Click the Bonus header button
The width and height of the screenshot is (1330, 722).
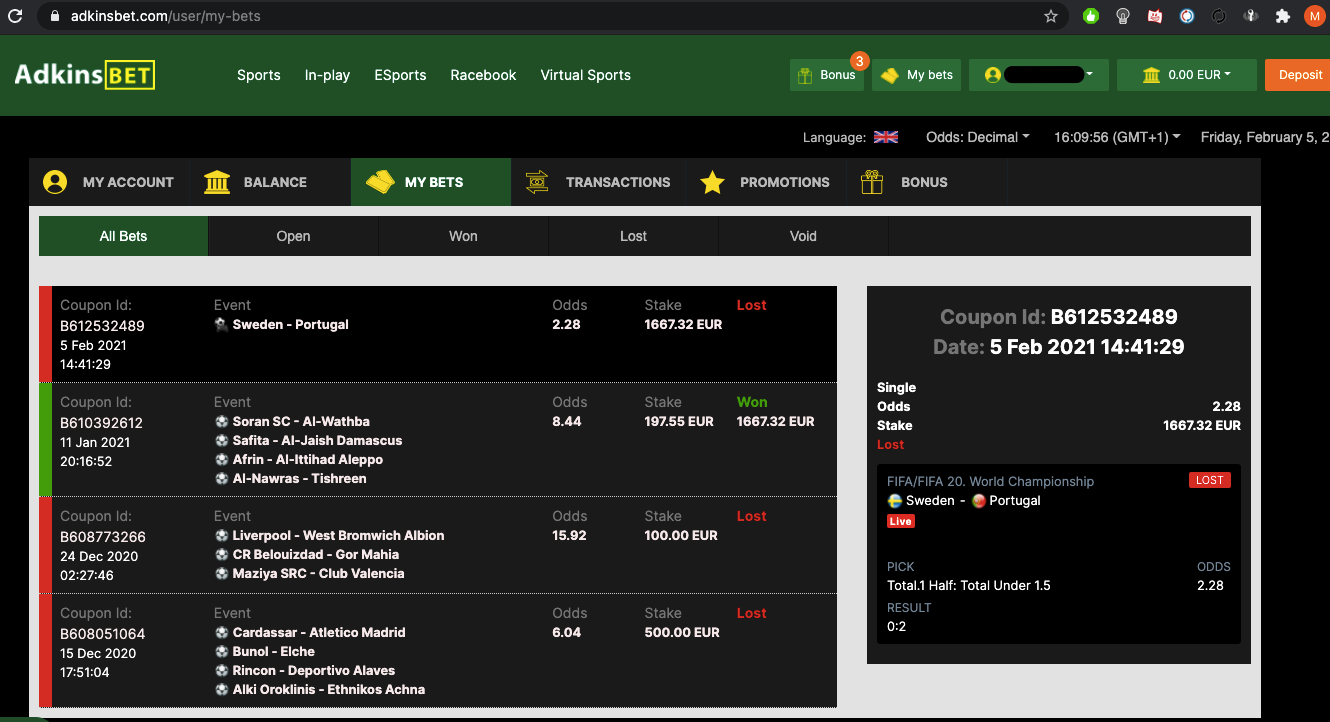tap(826, 75)
